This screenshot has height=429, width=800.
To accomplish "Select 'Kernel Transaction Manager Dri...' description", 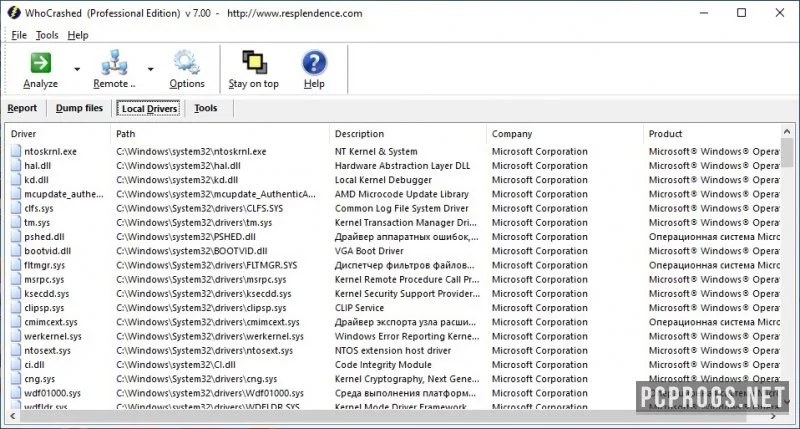I will tap(406, 223).
